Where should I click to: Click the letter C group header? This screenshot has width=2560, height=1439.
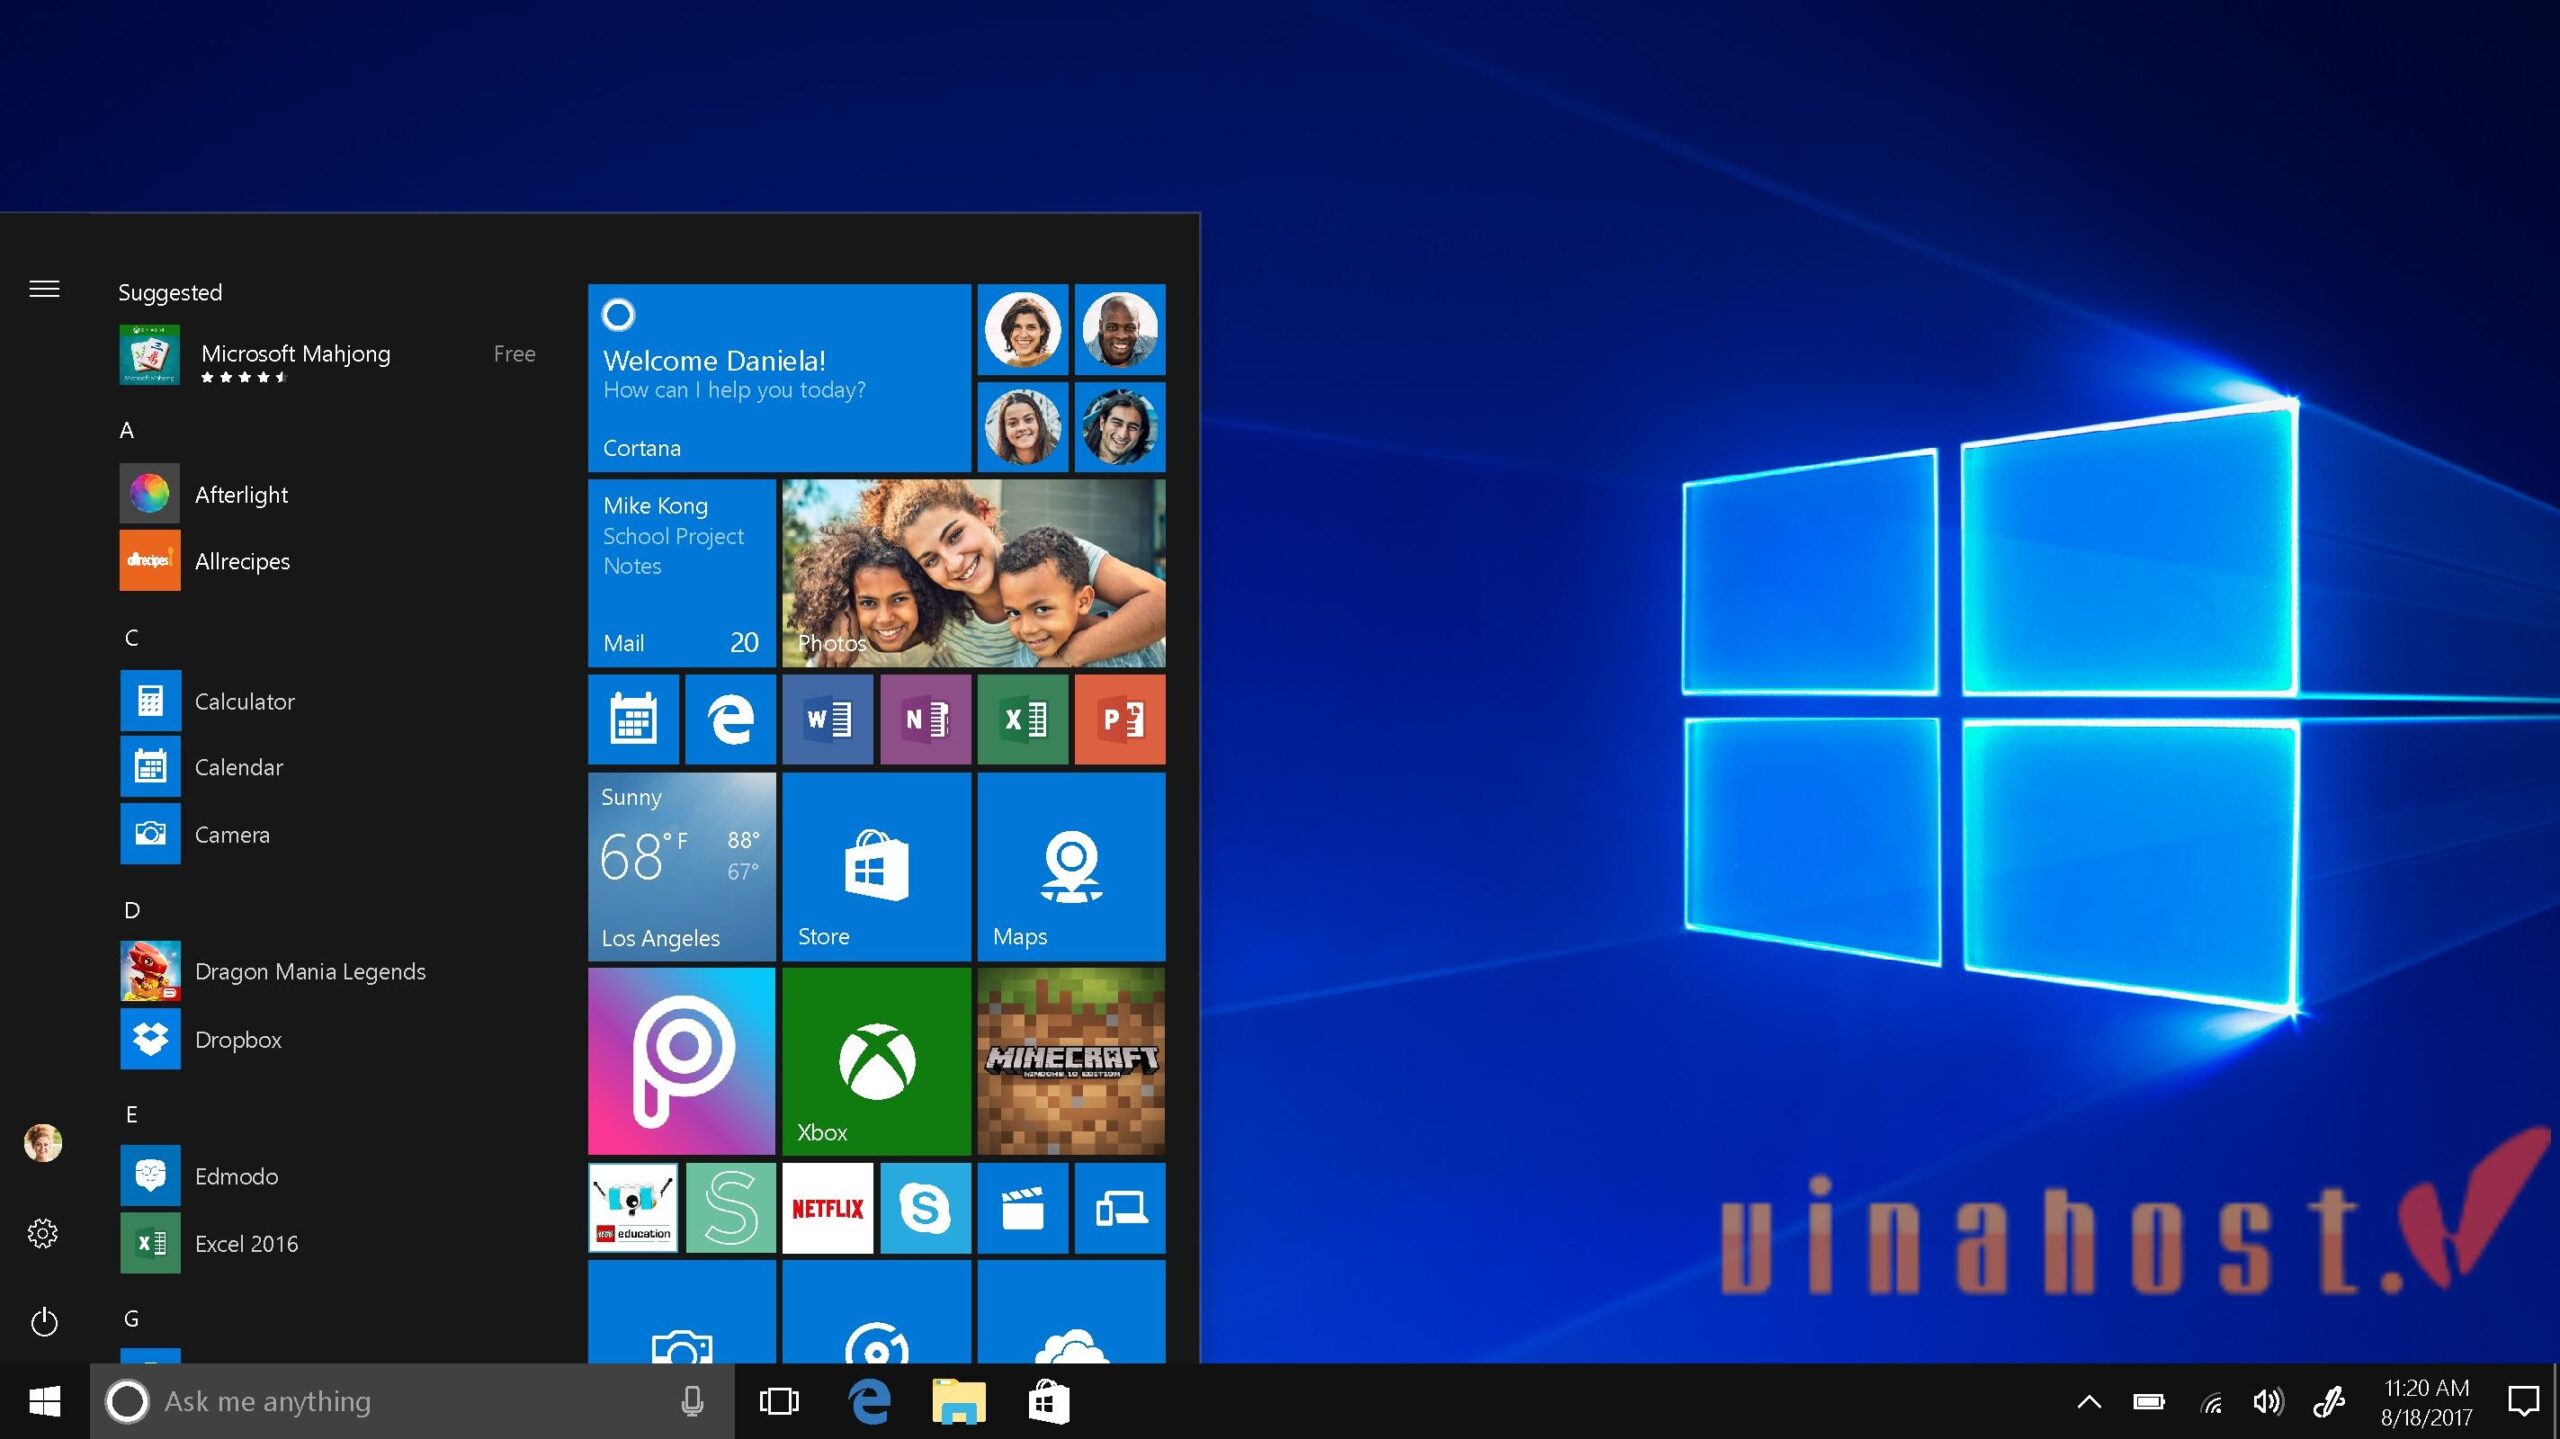[131, 637]
